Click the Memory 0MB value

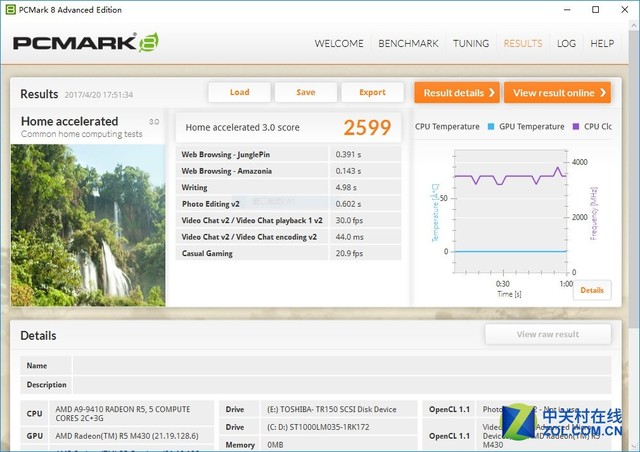point(275,445)
